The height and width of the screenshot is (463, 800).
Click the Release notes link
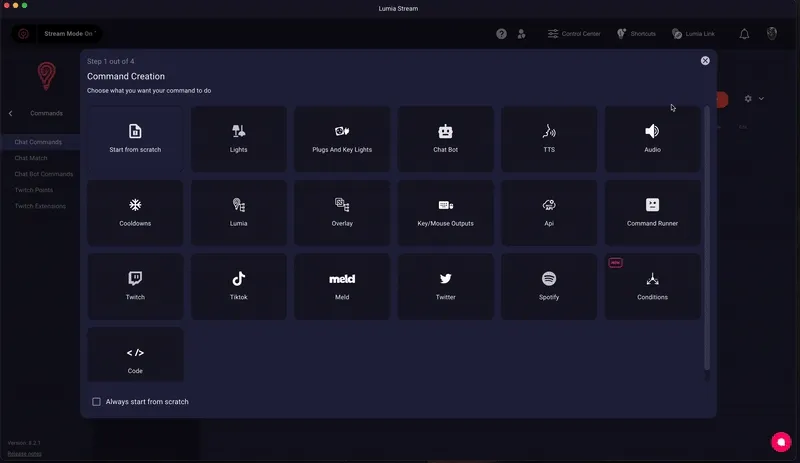coord(23,453)
